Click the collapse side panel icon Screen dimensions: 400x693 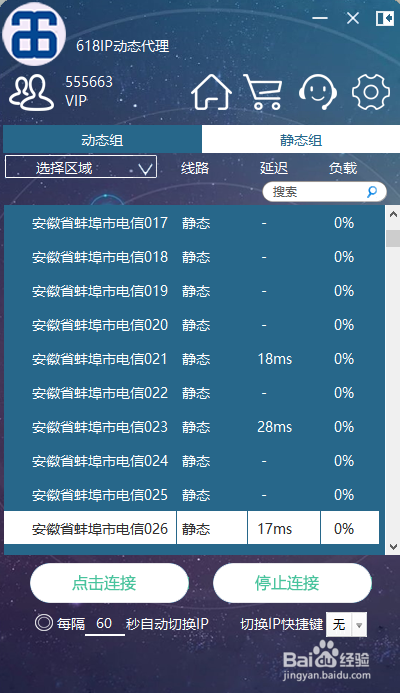pyautogui.click(x=385, y=19)
